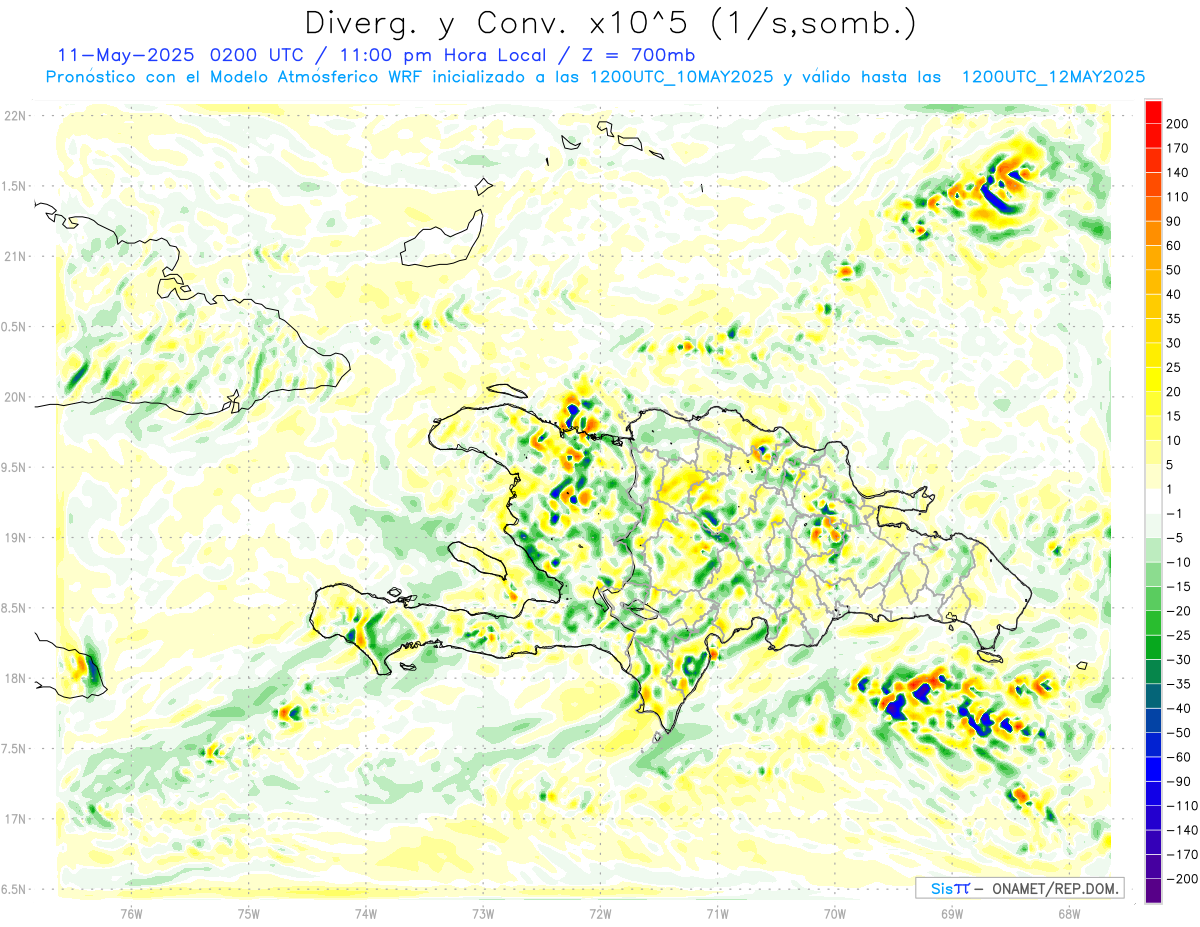Select the 17N latitude label
Image resolution: width=1200 pixels, height=927 pixels.
16,819
